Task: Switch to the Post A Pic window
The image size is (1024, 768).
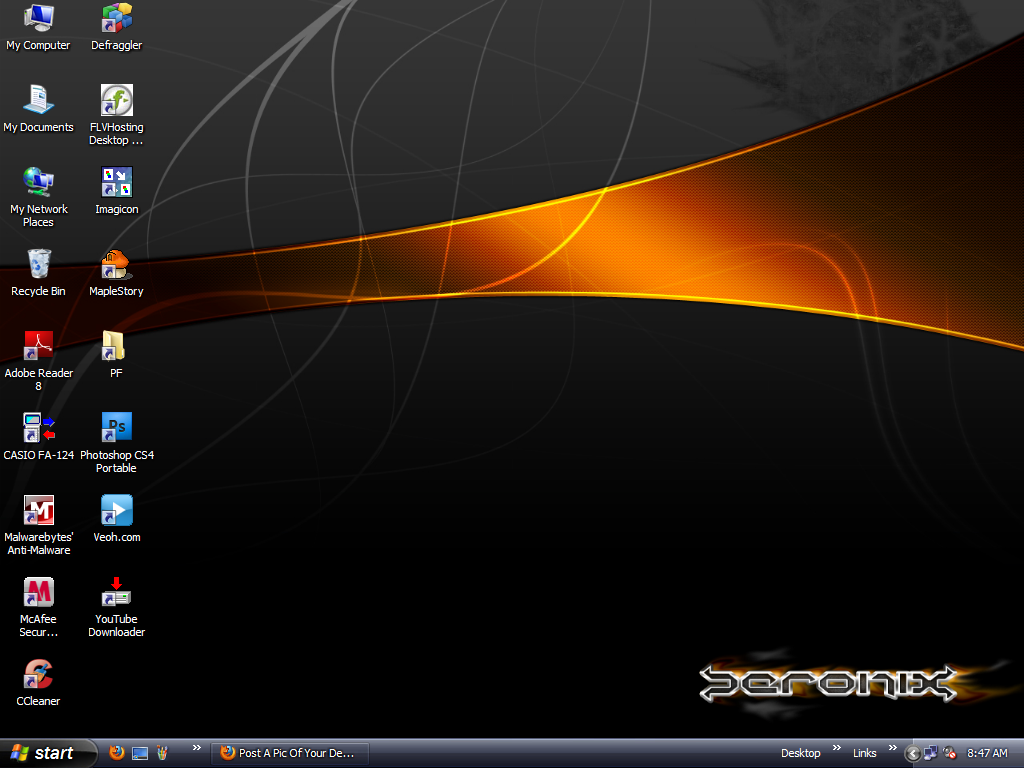Action: (289, 752)
